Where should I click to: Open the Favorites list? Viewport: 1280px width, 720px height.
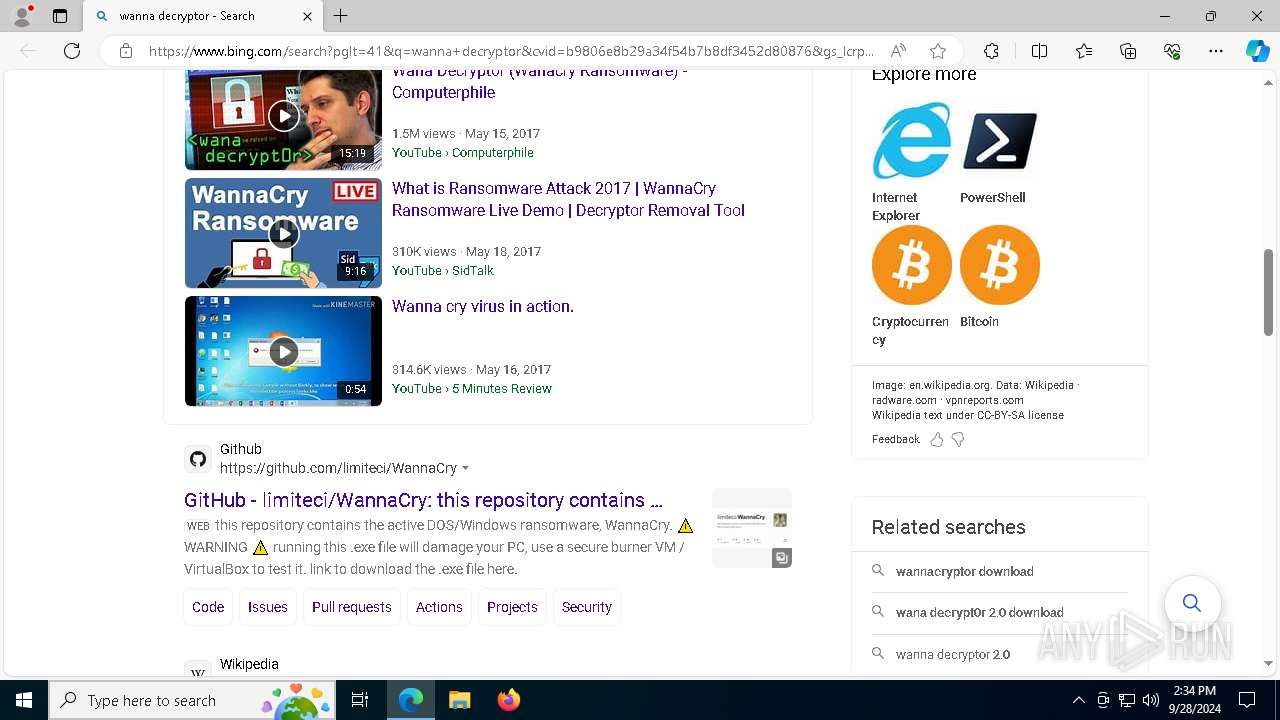pyautogui.click(x=1084, y=51)
